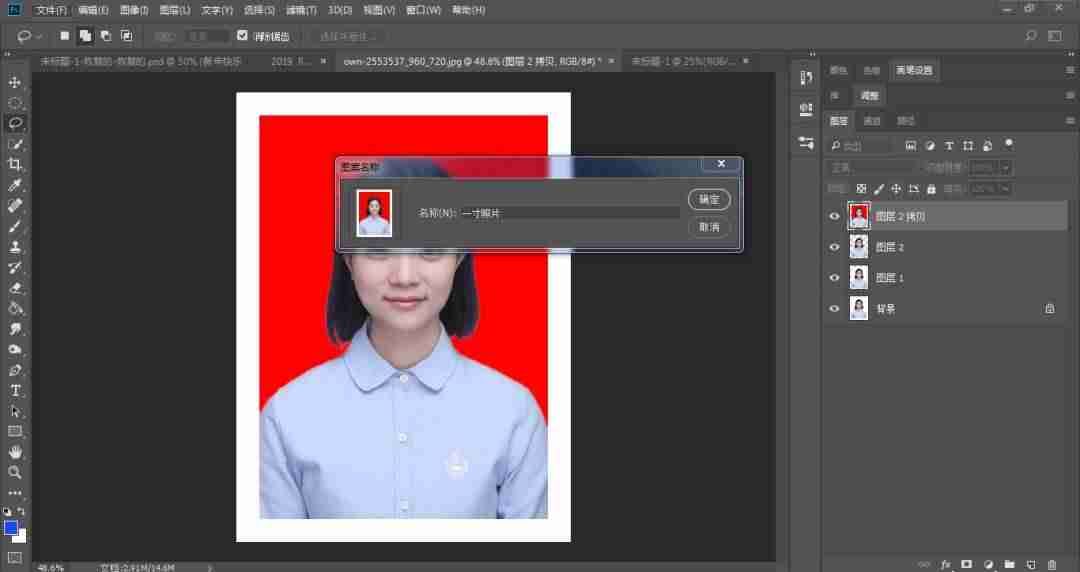The image size is (1080, 572).
Task: Select the Zoom tool
Action: click(x=14, y=473)
